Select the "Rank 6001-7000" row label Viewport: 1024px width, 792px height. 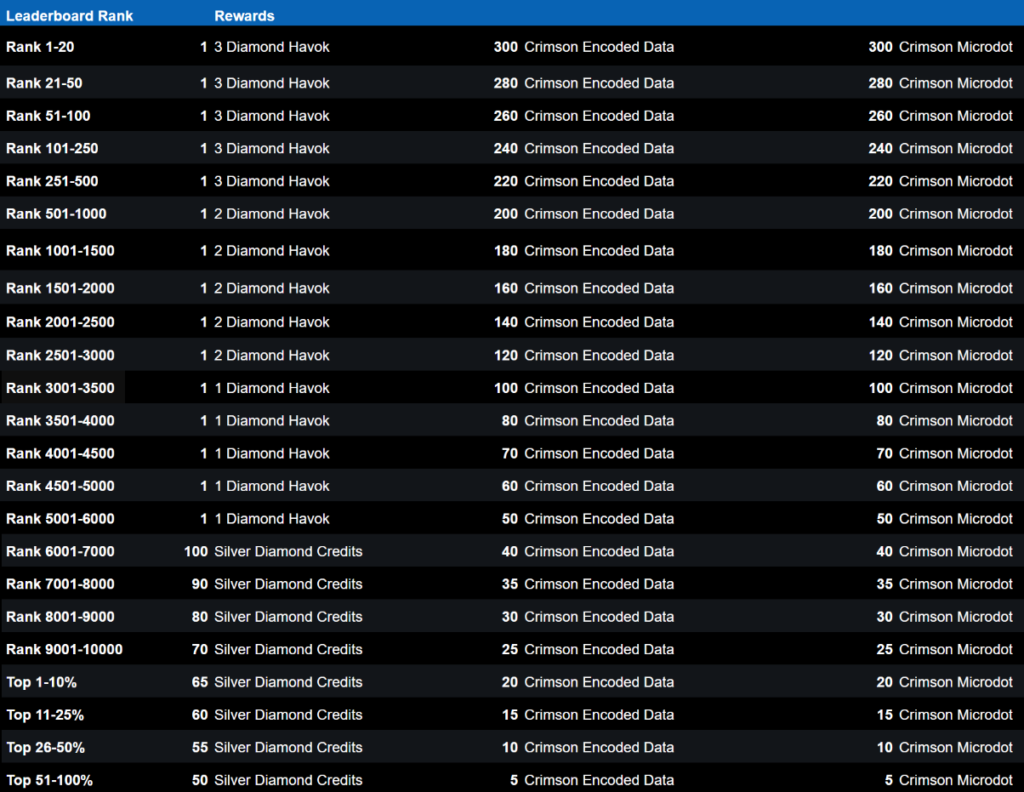(x=60, y=552)
